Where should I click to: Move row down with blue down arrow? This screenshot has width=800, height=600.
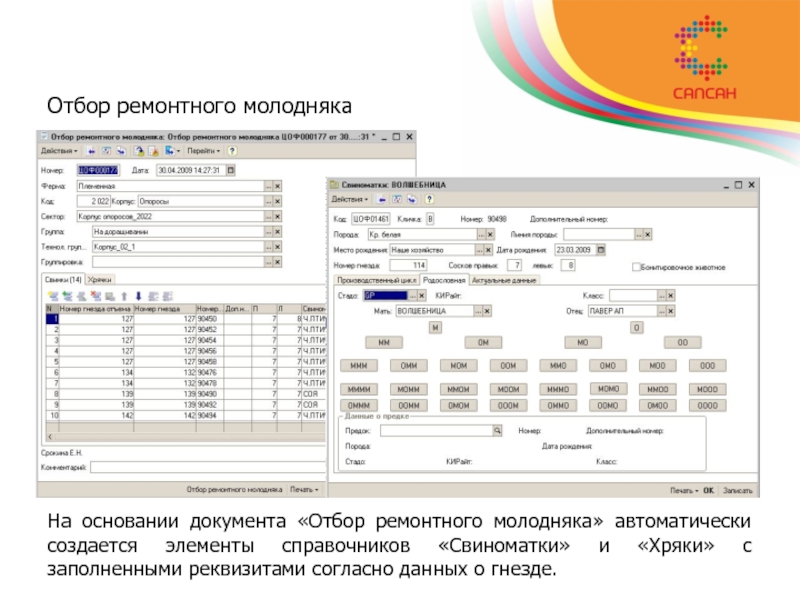pyautogui.click(x=138, y=296)
